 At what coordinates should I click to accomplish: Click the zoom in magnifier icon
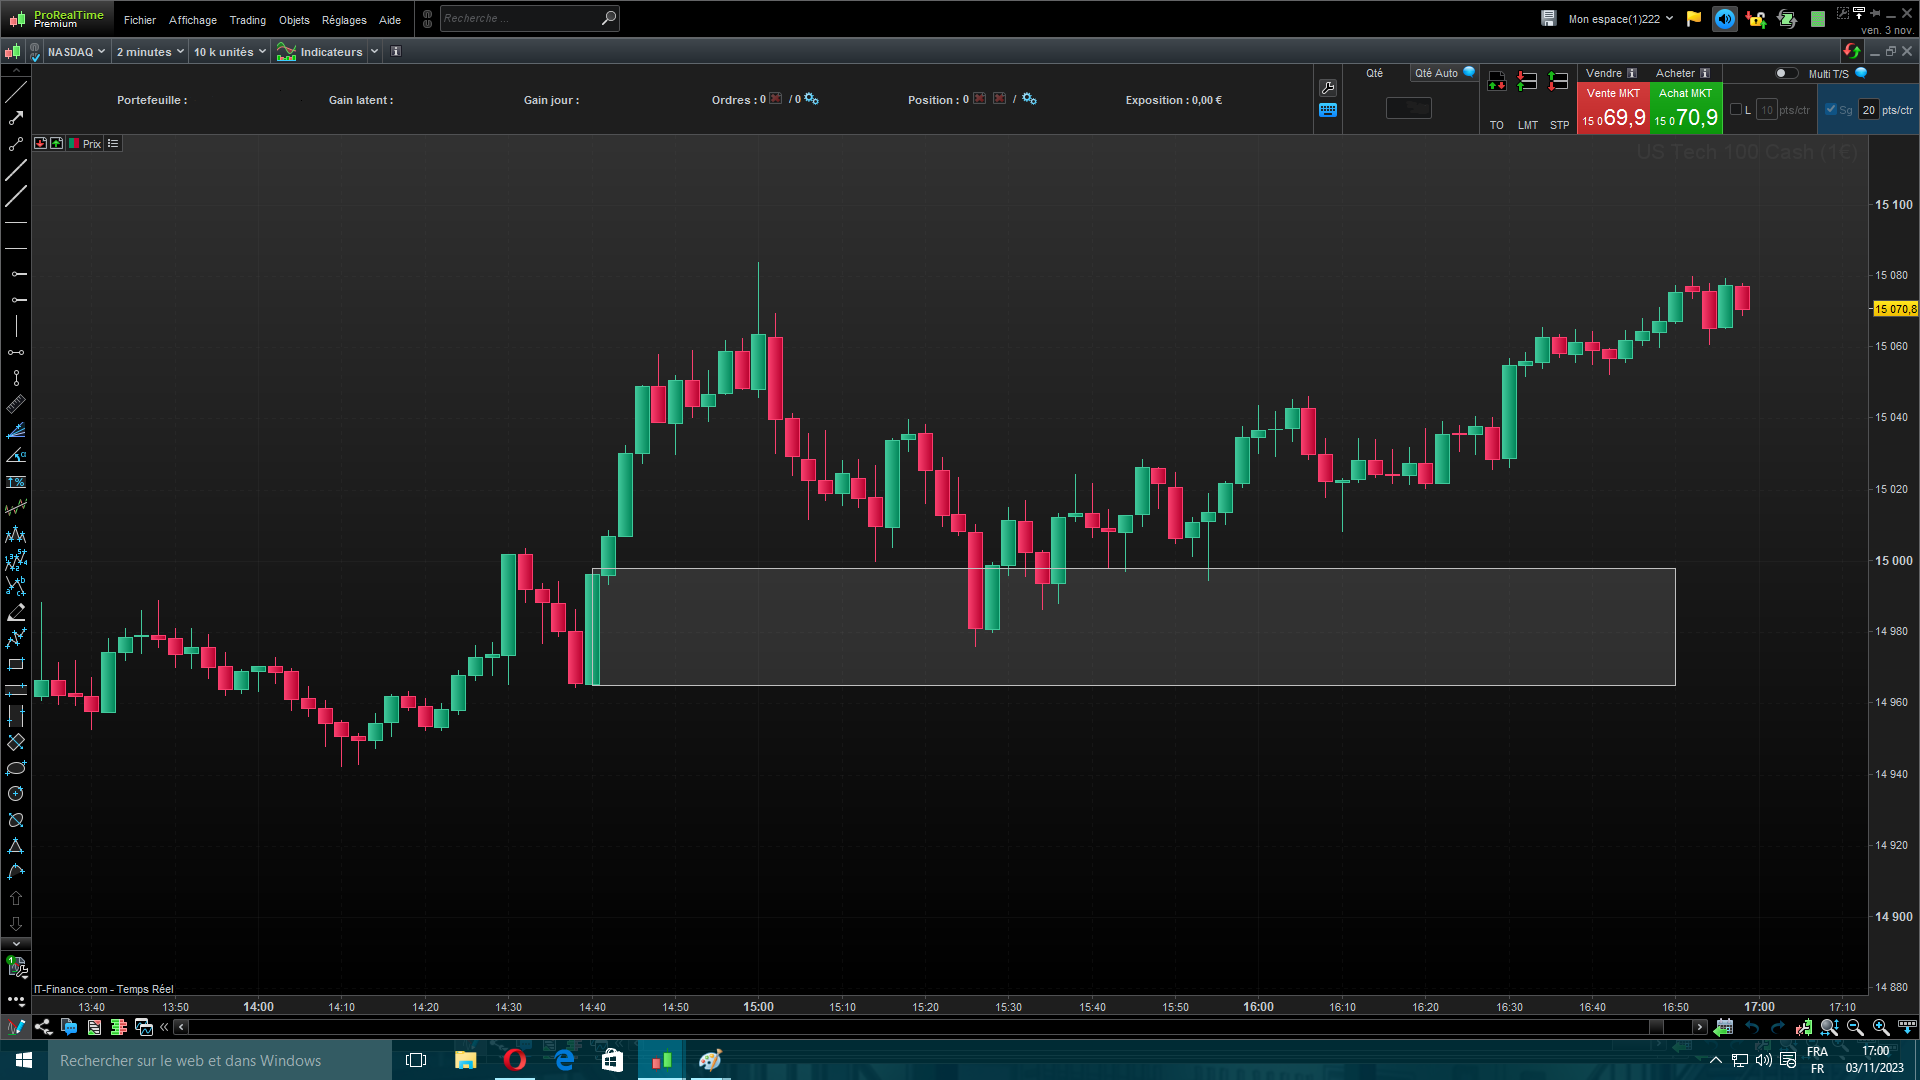coord(1880,1027)
